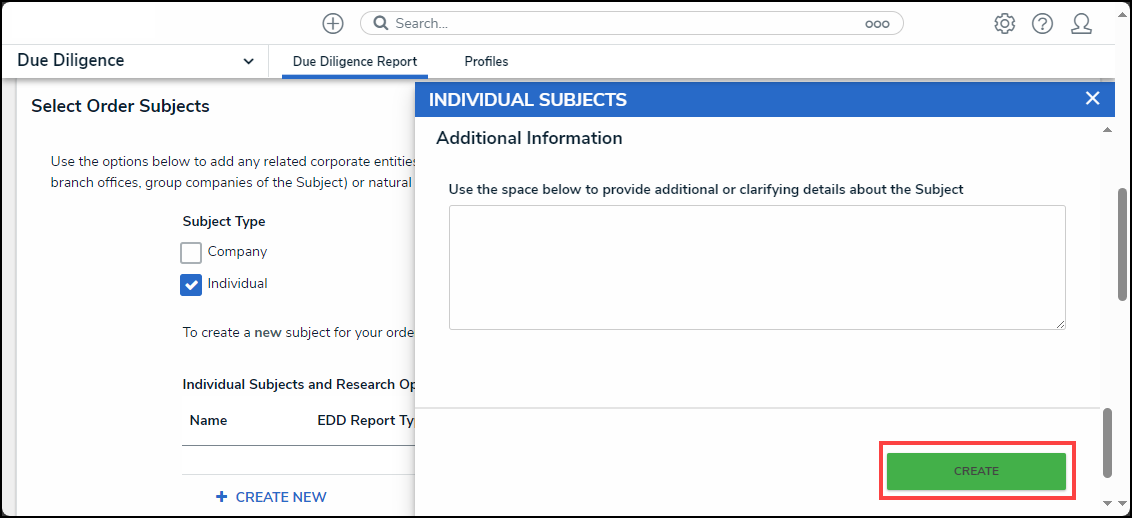Check the Company subject type checkbox
The width and height of the screenshot is (1132, 518).
coord(191,253)
